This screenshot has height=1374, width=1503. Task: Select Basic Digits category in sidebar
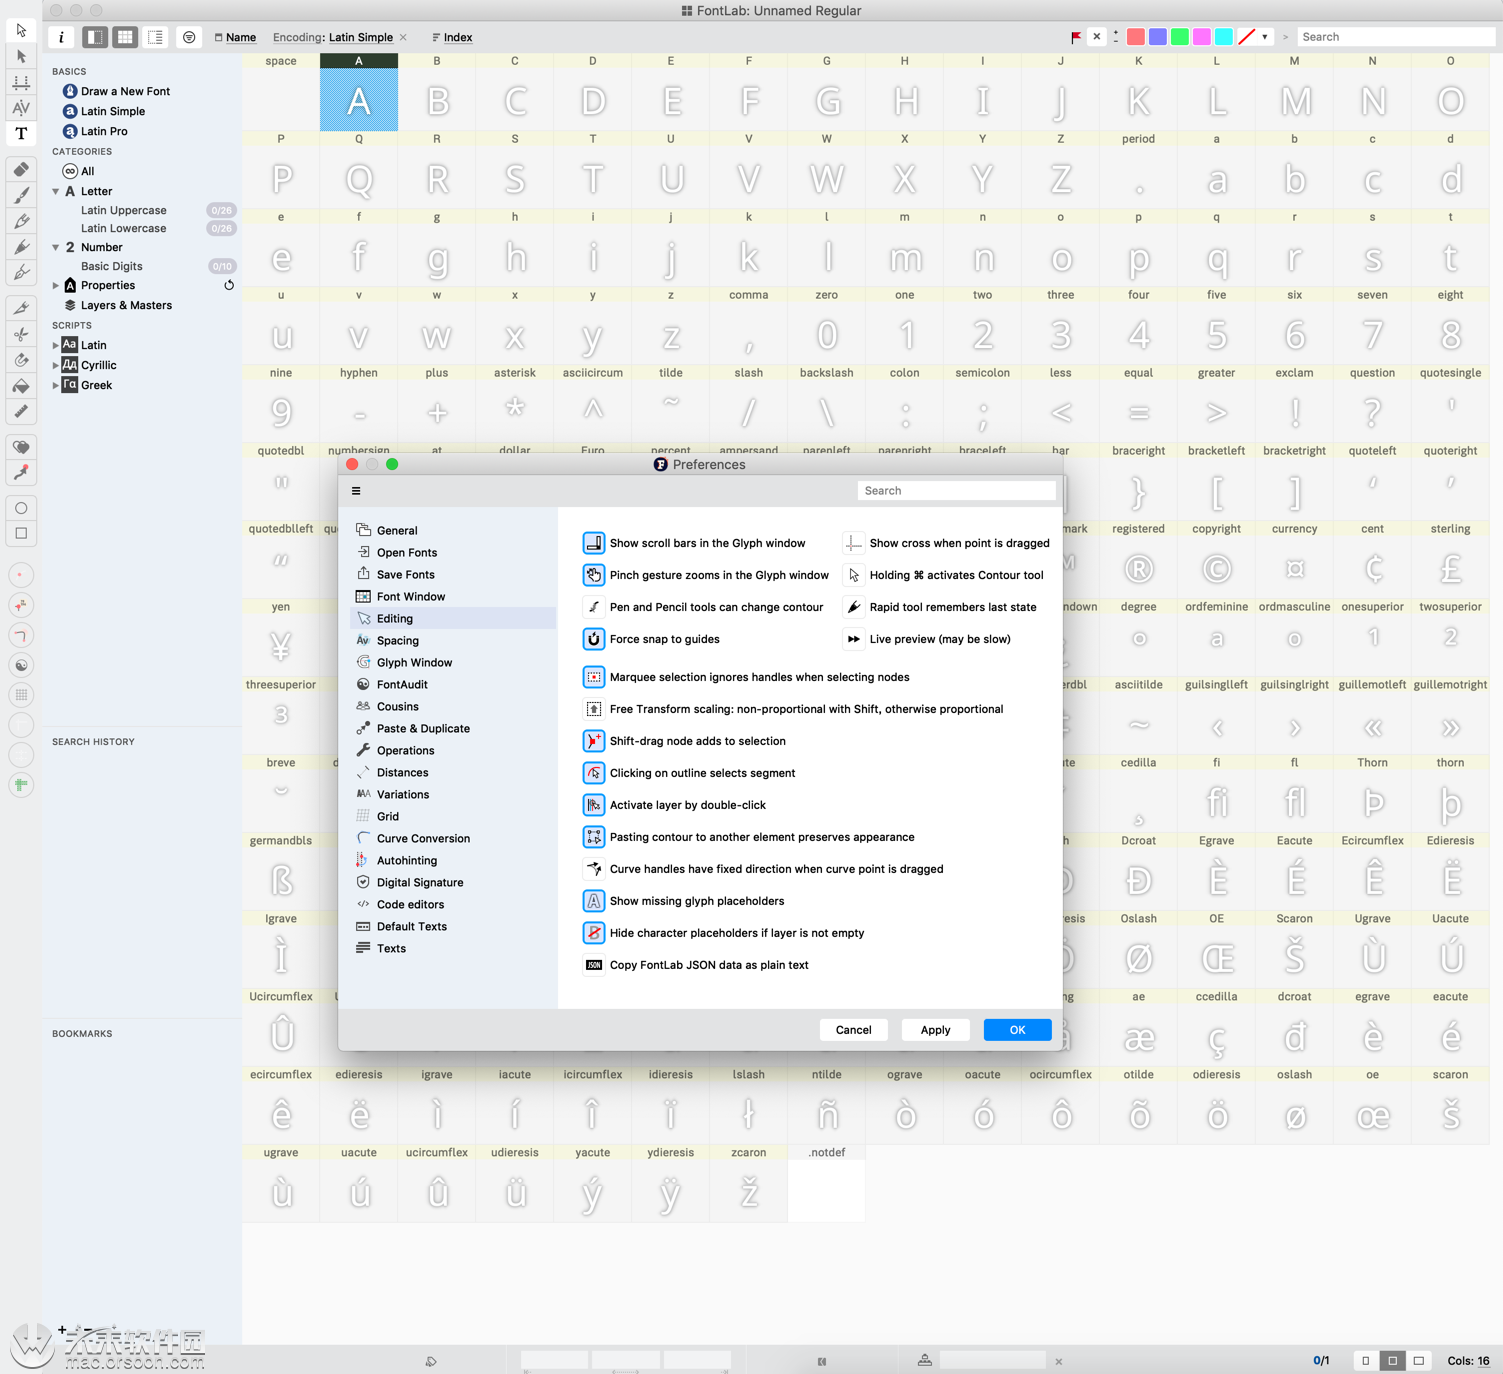point(112,266)
